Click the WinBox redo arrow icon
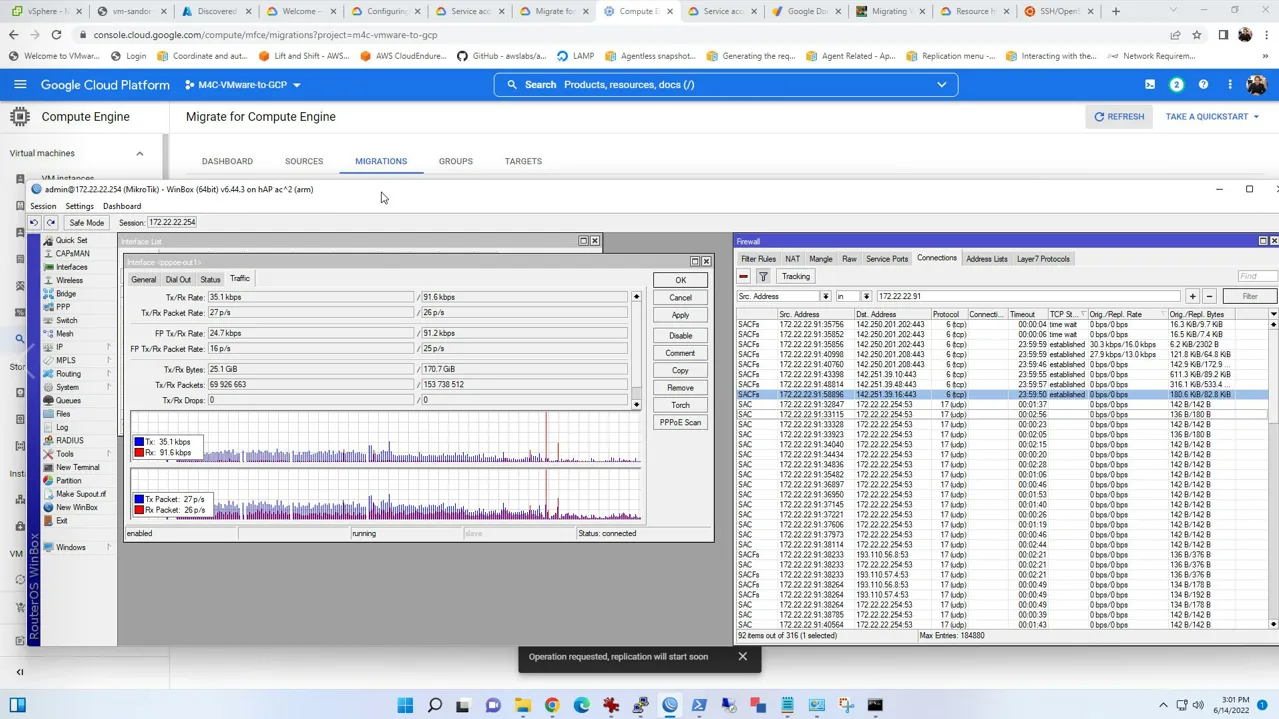This screenshot has height=719, width=1279. (x=51, y=223)
